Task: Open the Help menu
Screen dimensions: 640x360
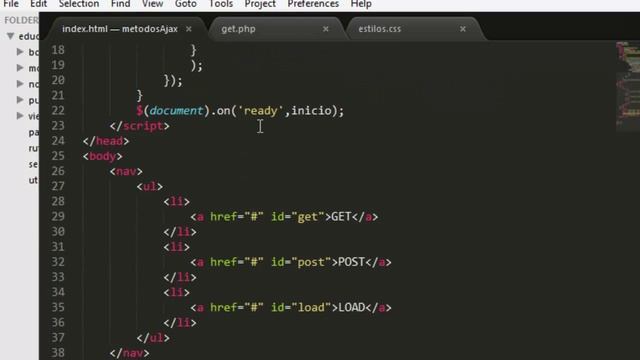Action: 361,4
